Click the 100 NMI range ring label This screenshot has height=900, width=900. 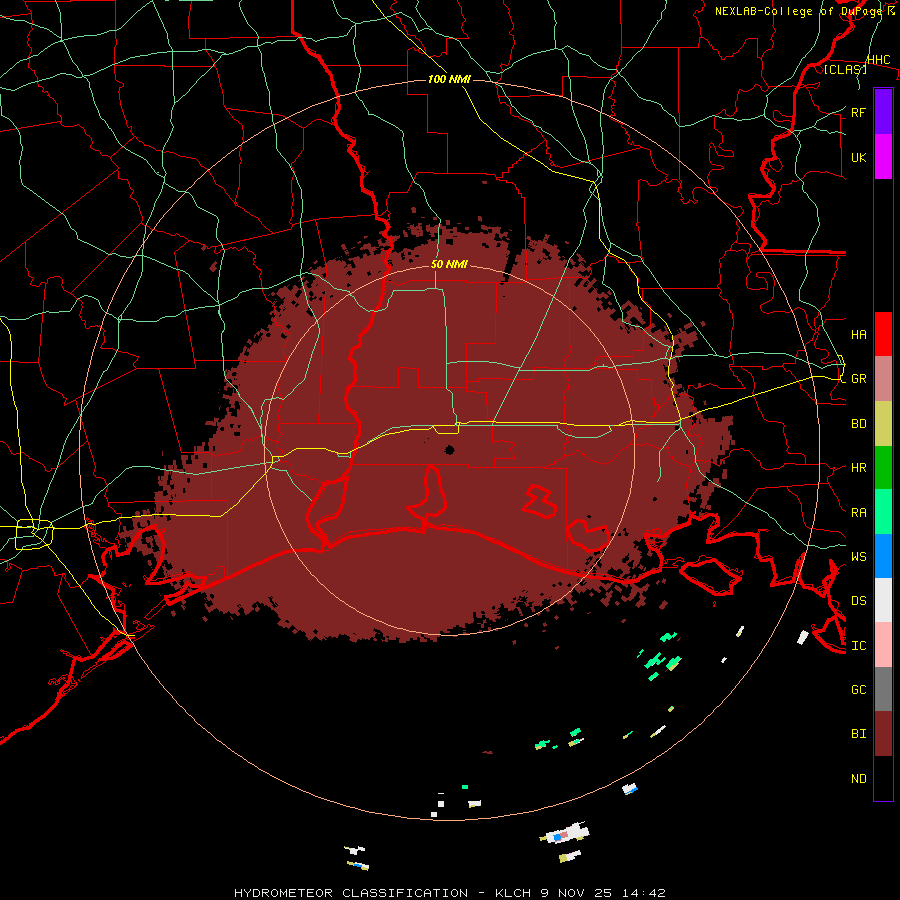449,79
